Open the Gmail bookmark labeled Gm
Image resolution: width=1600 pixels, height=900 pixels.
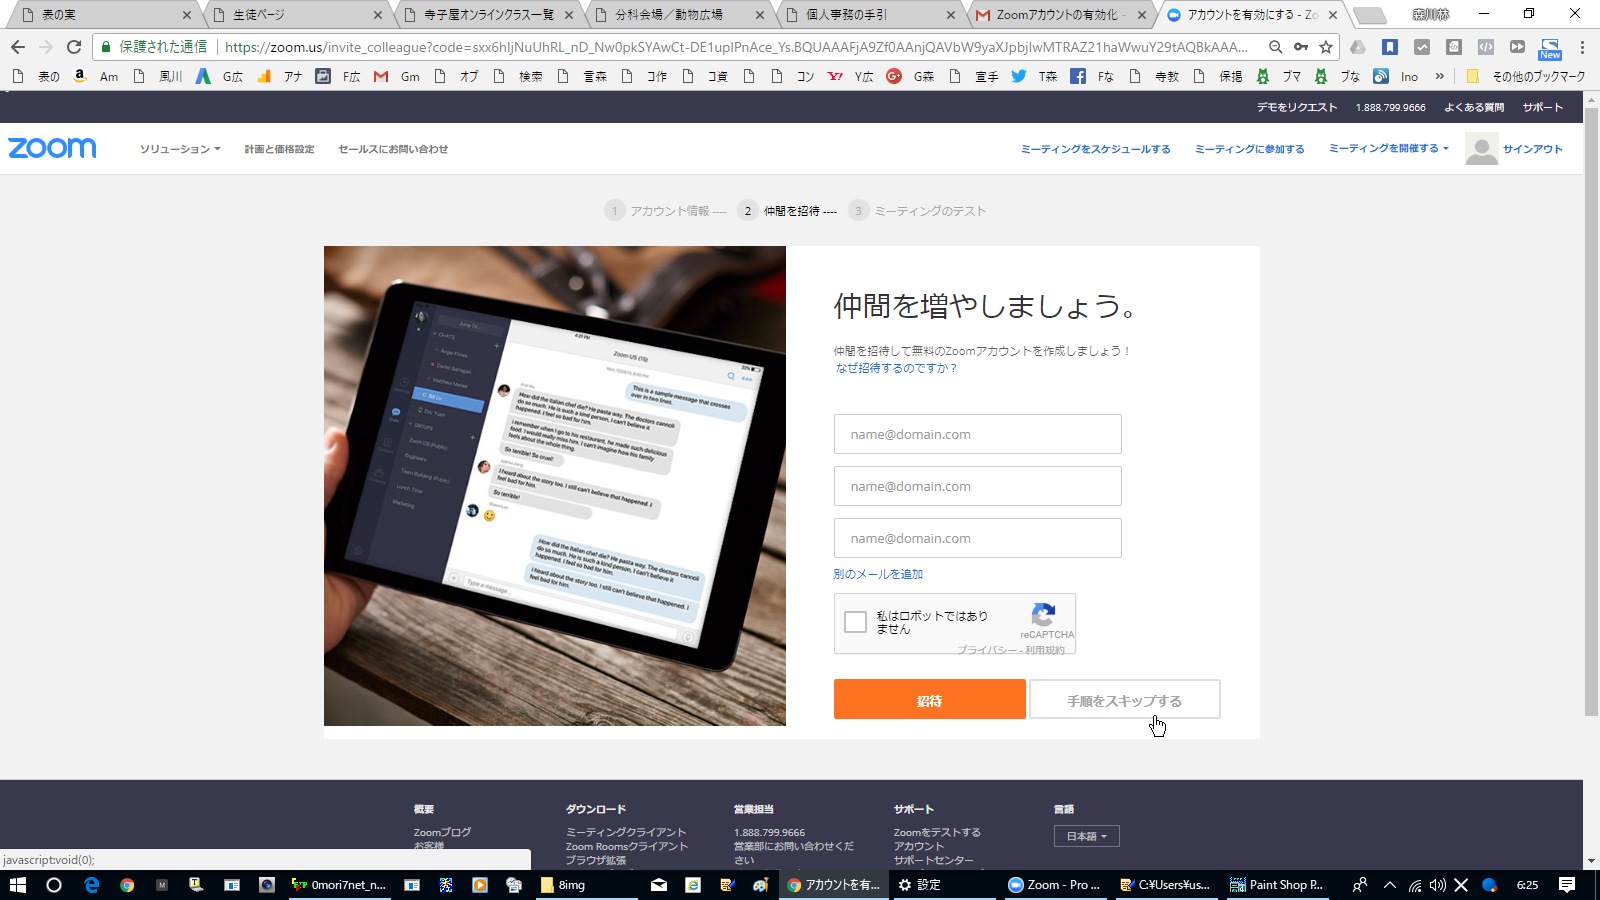(x=397, y=76)
